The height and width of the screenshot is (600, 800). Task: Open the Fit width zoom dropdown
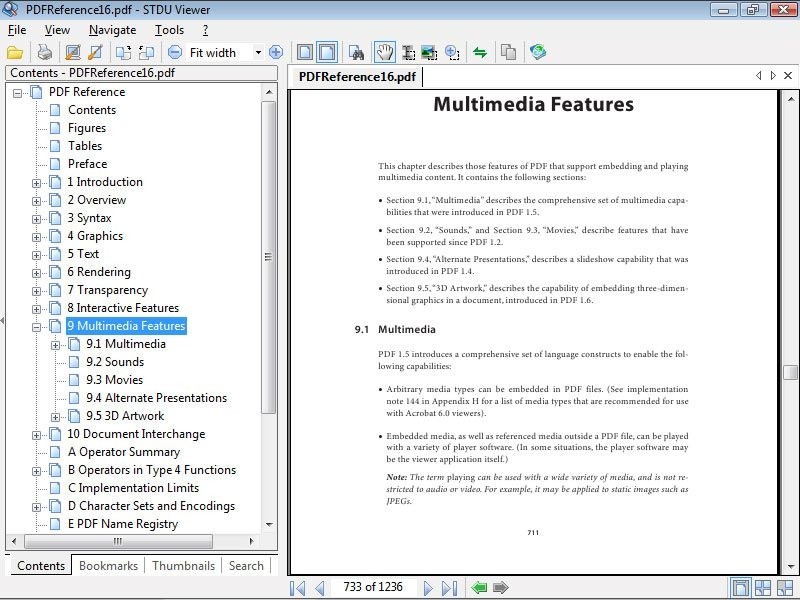(258, 52)
